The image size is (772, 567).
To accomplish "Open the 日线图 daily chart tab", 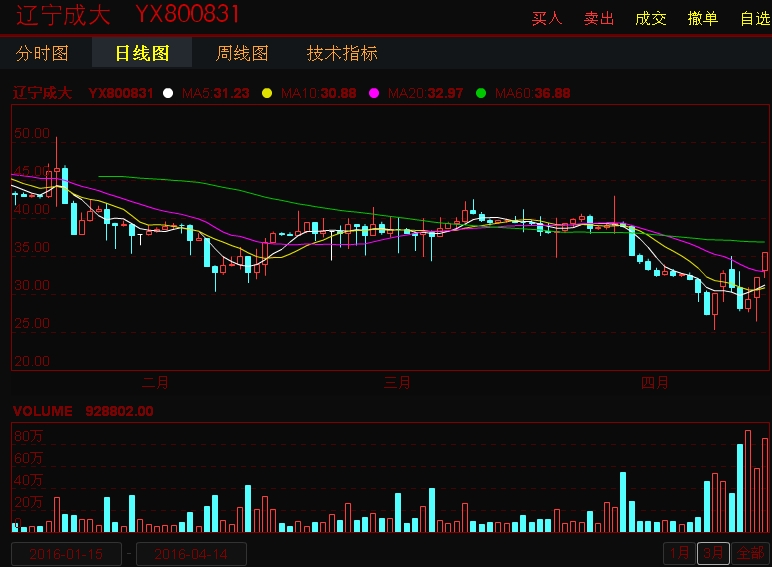I will coord(142,53).
